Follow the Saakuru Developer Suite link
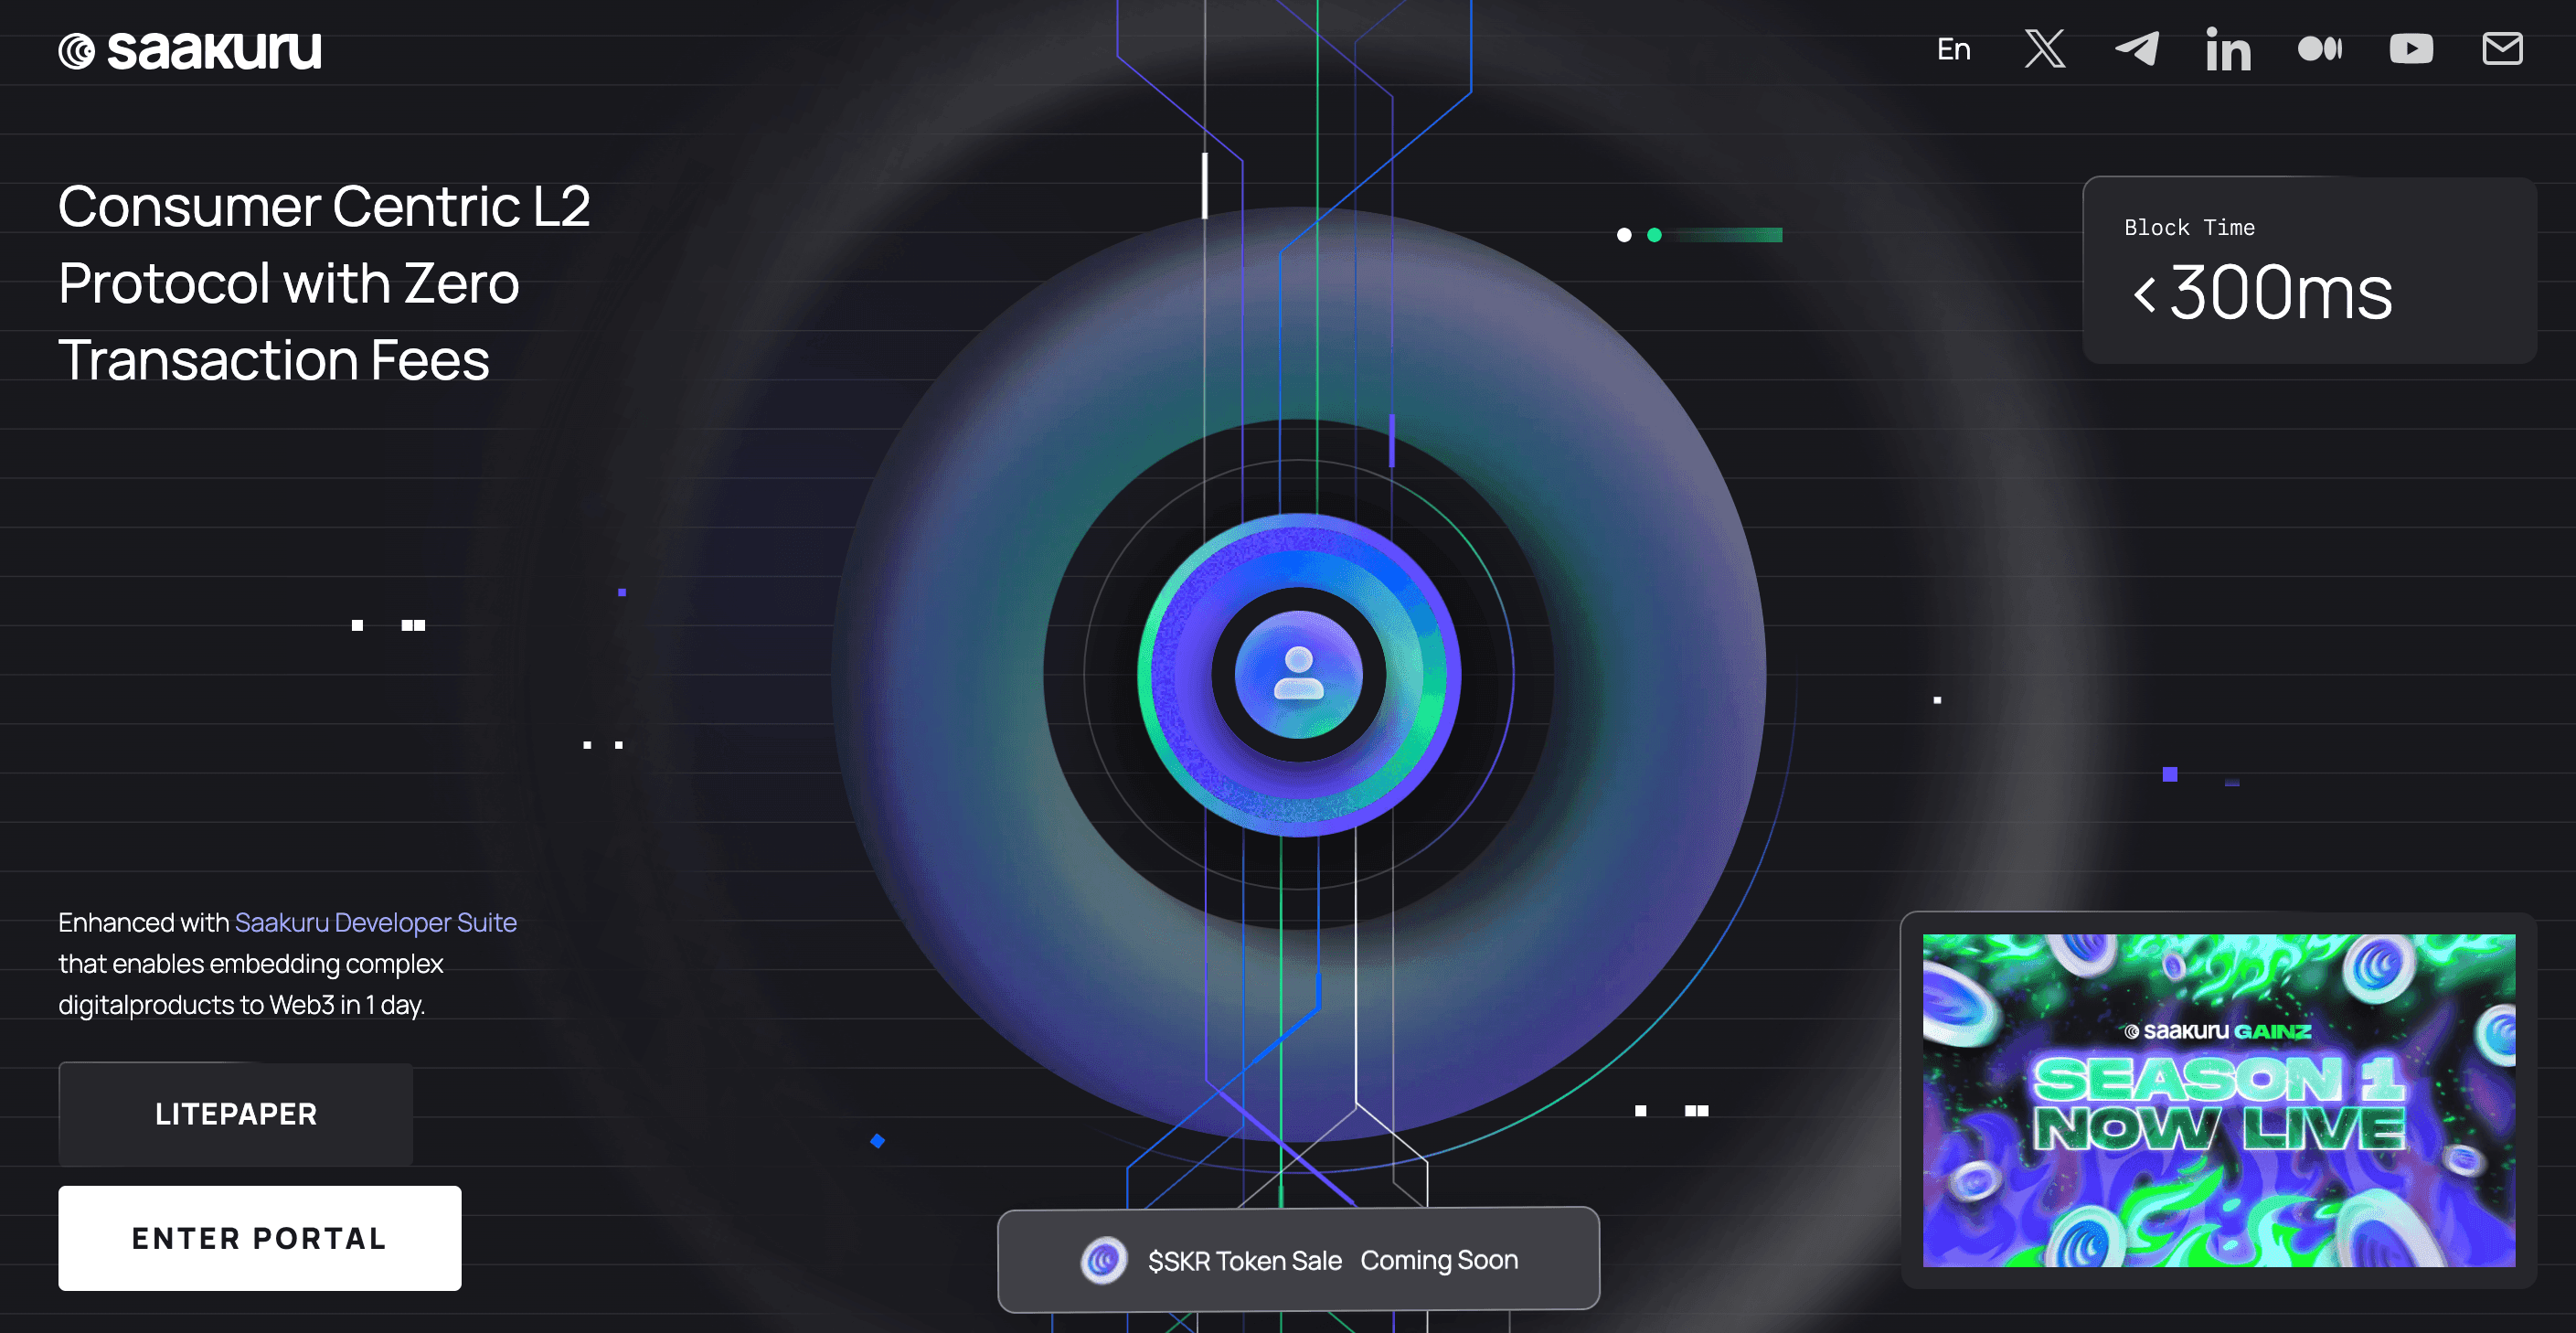Screen dimensions: 2576x1333 tap(375, 922)
